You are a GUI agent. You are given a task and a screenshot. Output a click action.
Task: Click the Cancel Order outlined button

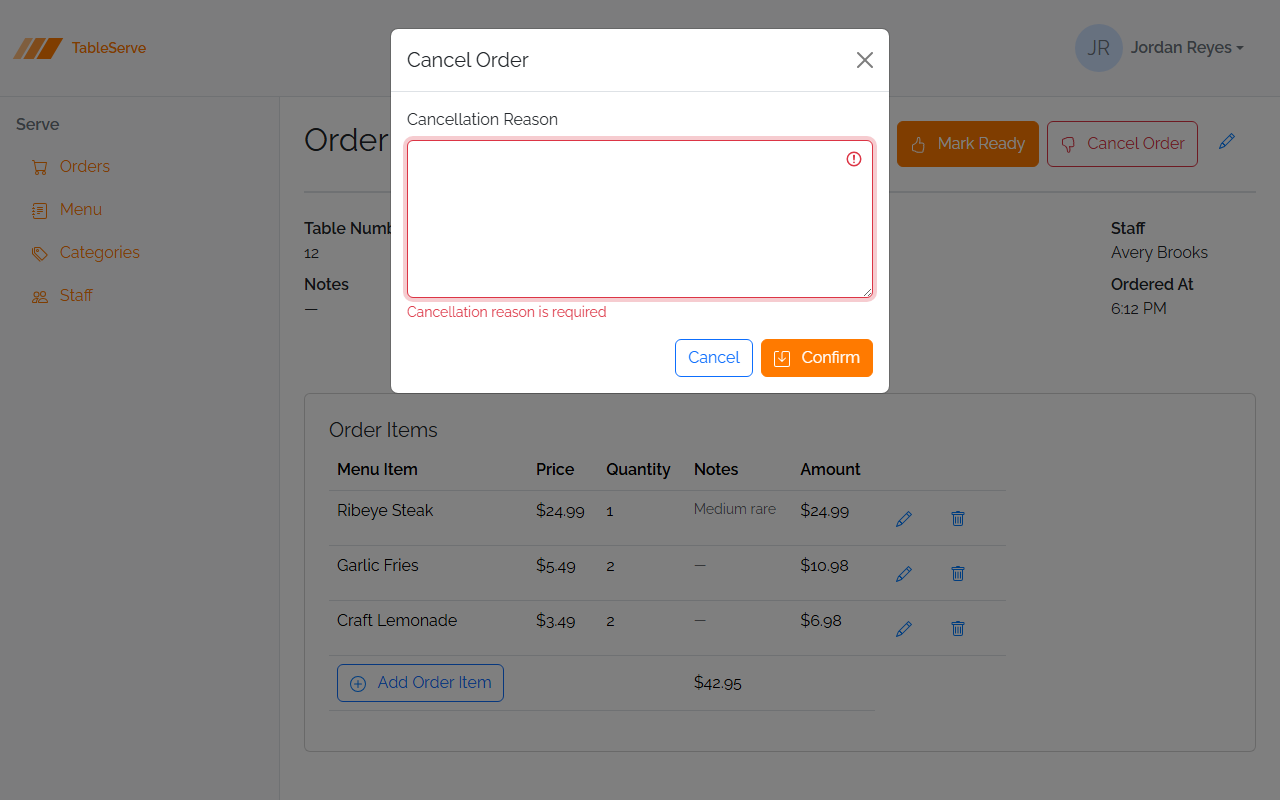[1122, 144]
